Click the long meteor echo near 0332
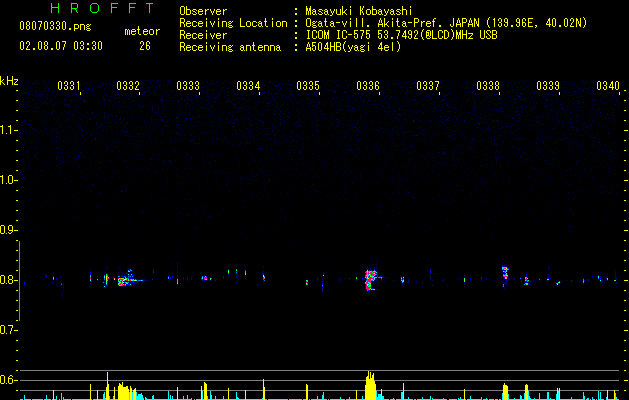Viewport: 629px width, 400px height. click(x=129, y=280)
